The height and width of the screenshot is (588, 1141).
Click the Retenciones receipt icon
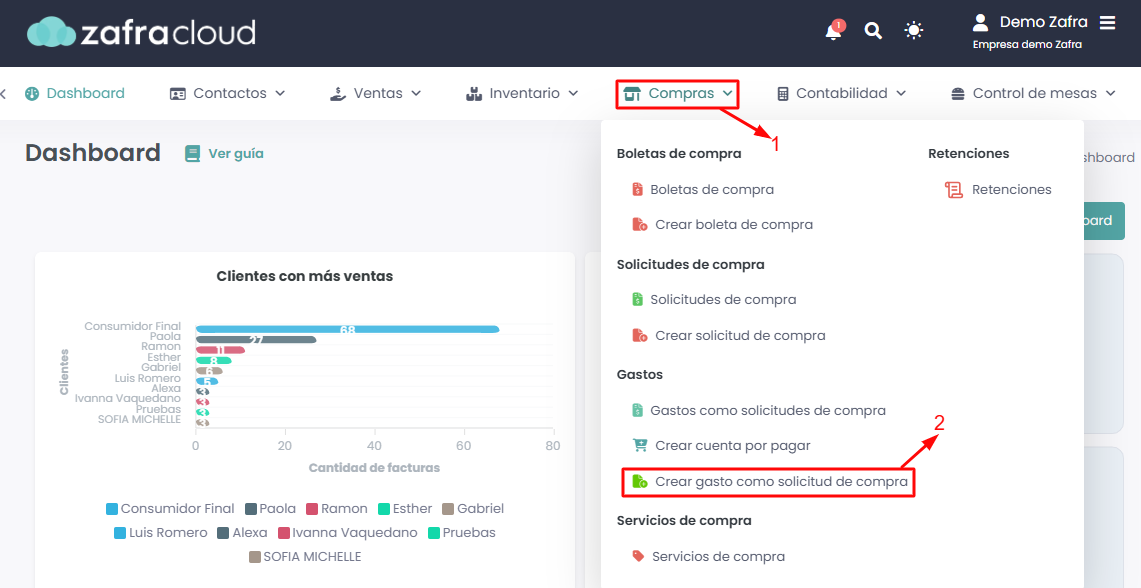[x=953, y=189]
